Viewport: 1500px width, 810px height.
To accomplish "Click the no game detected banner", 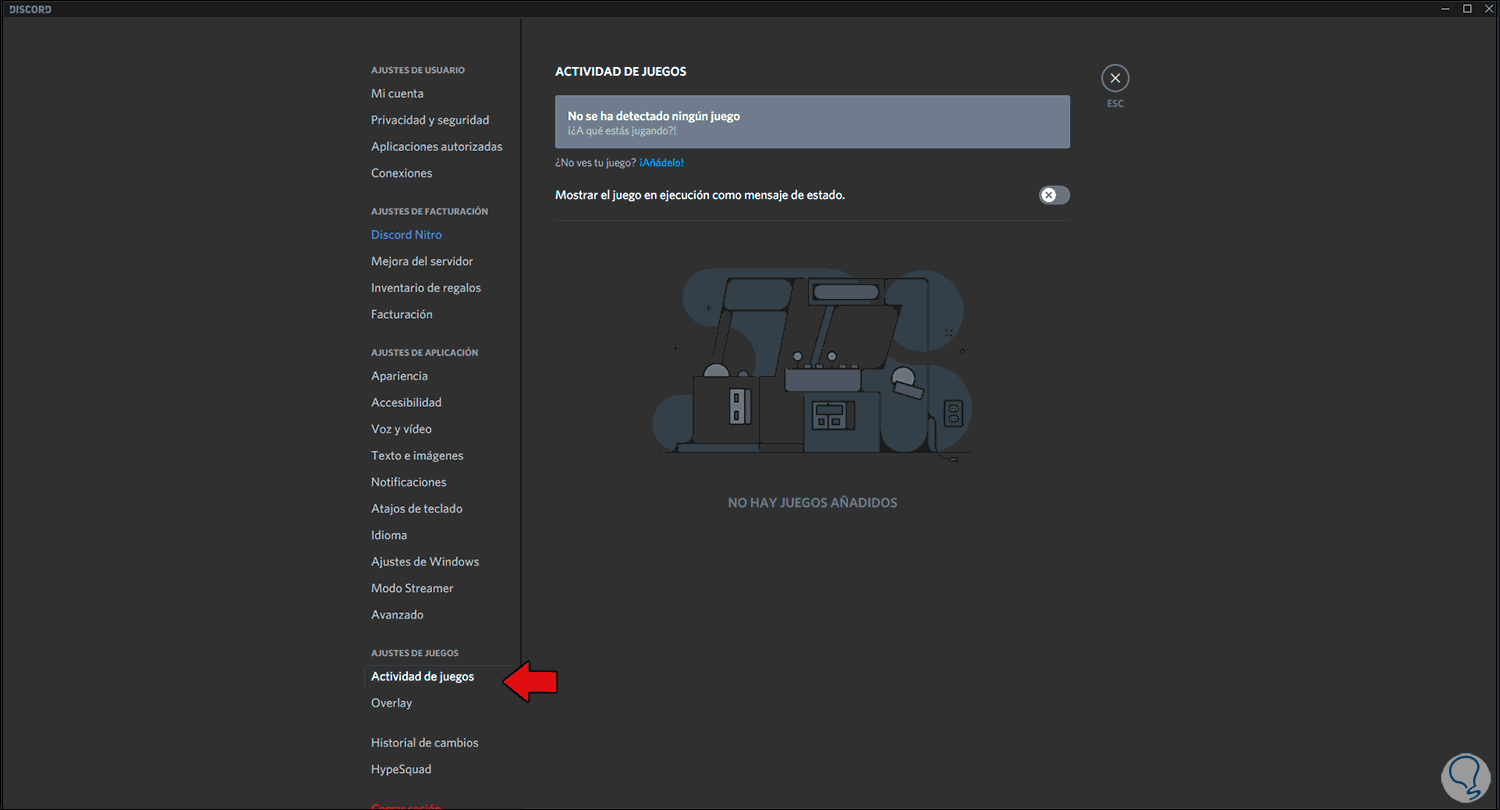I will click(x=812, y=122).
